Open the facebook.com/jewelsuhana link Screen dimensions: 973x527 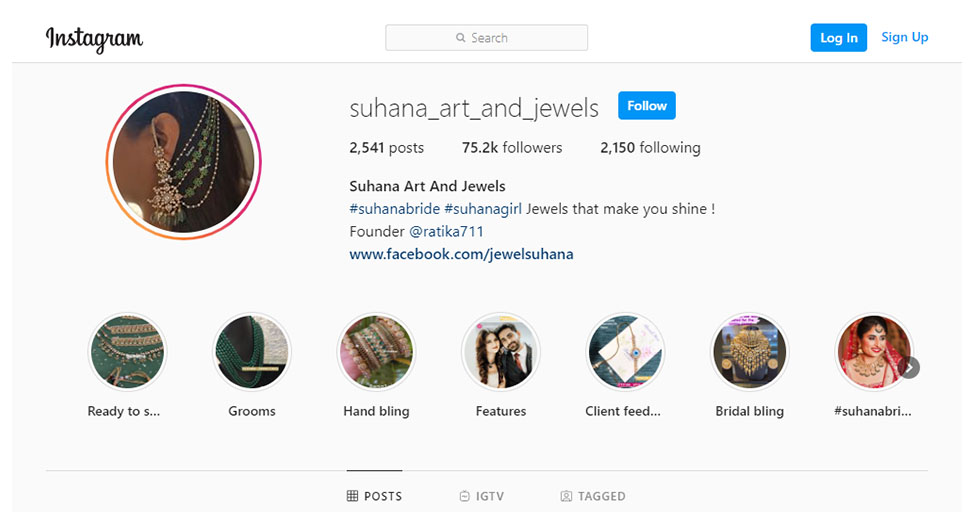(461, 254)
